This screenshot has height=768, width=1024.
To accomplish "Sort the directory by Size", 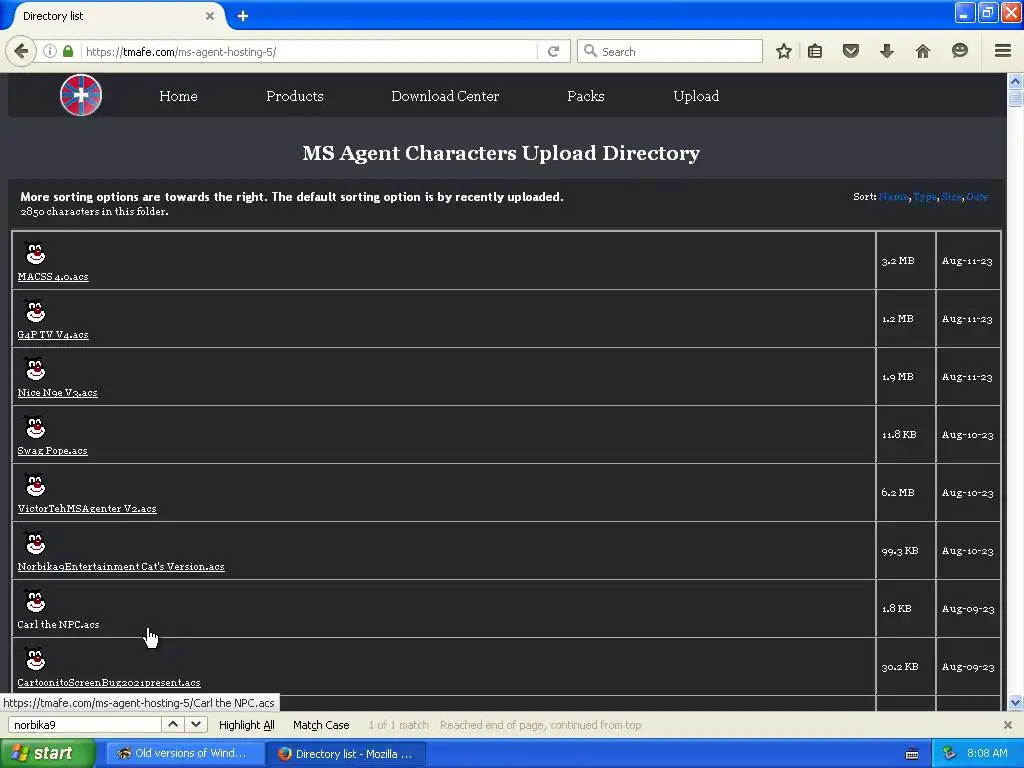I will click(951, 197).
